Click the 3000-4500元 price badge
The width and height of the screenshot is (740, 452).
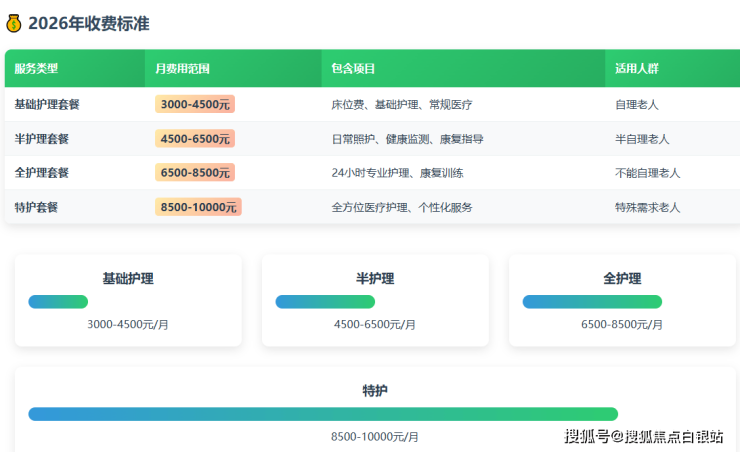click(195, 104)
